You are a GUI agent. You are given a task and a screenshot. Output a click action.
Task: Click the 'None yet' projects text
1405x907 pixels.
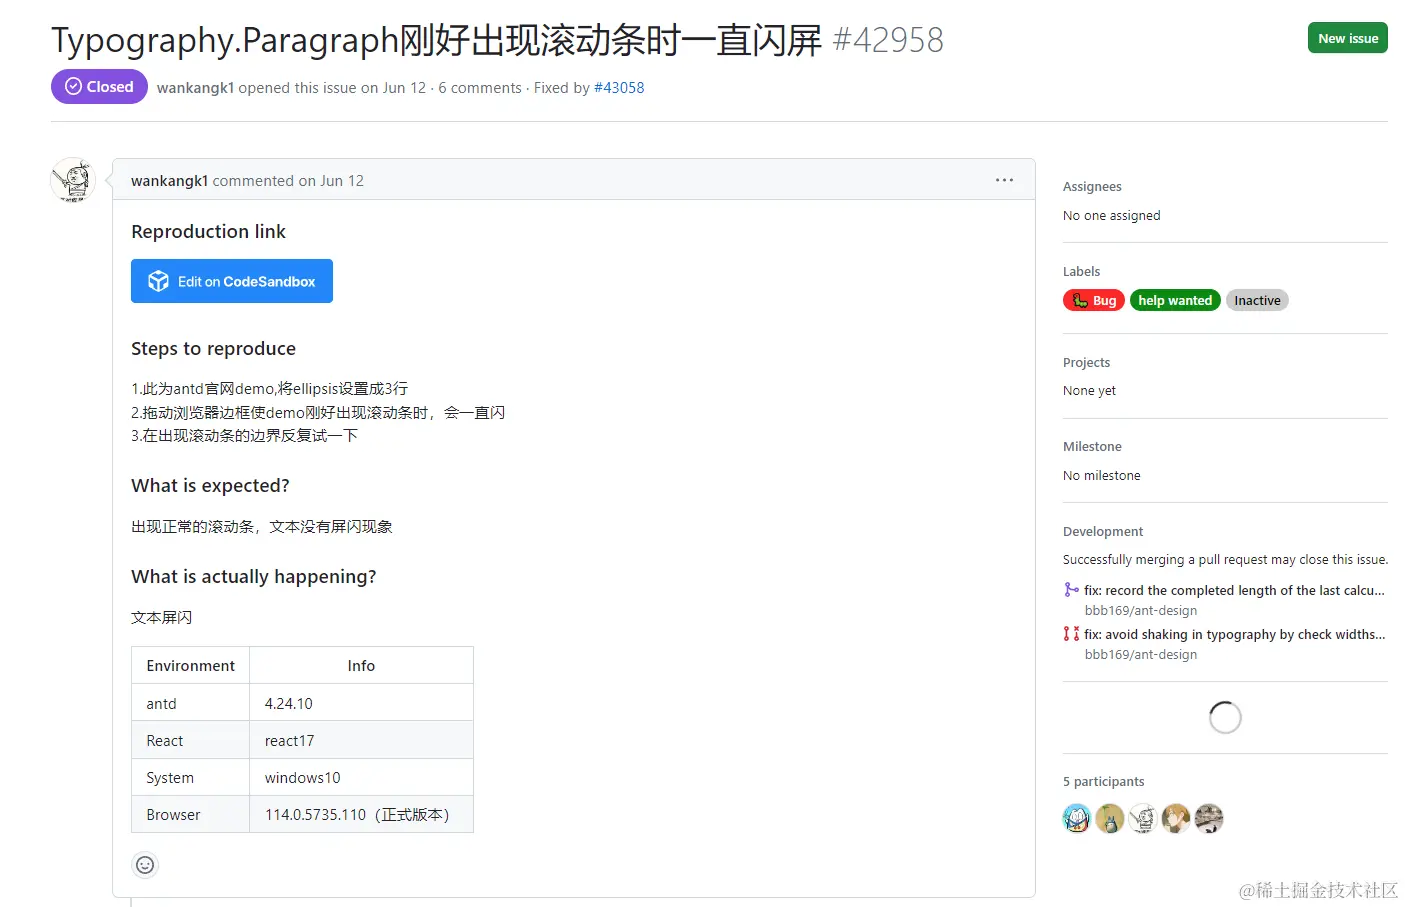[x=1089, y=391]
